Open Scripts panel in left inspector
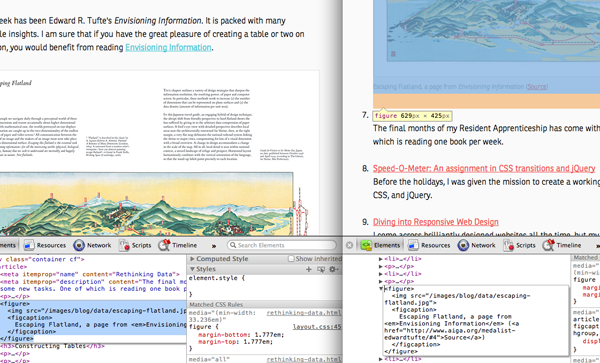 [135, 245]
